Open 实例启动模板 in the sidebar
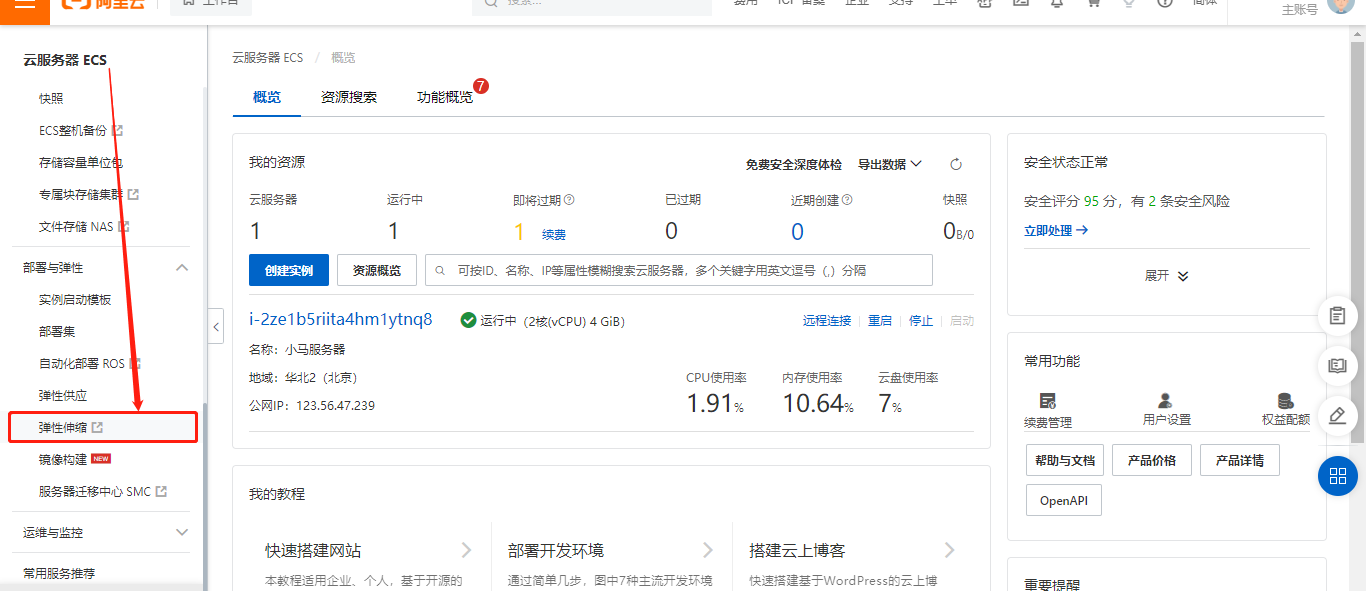This screenshot has height=591, width=1366. [75, 300]
